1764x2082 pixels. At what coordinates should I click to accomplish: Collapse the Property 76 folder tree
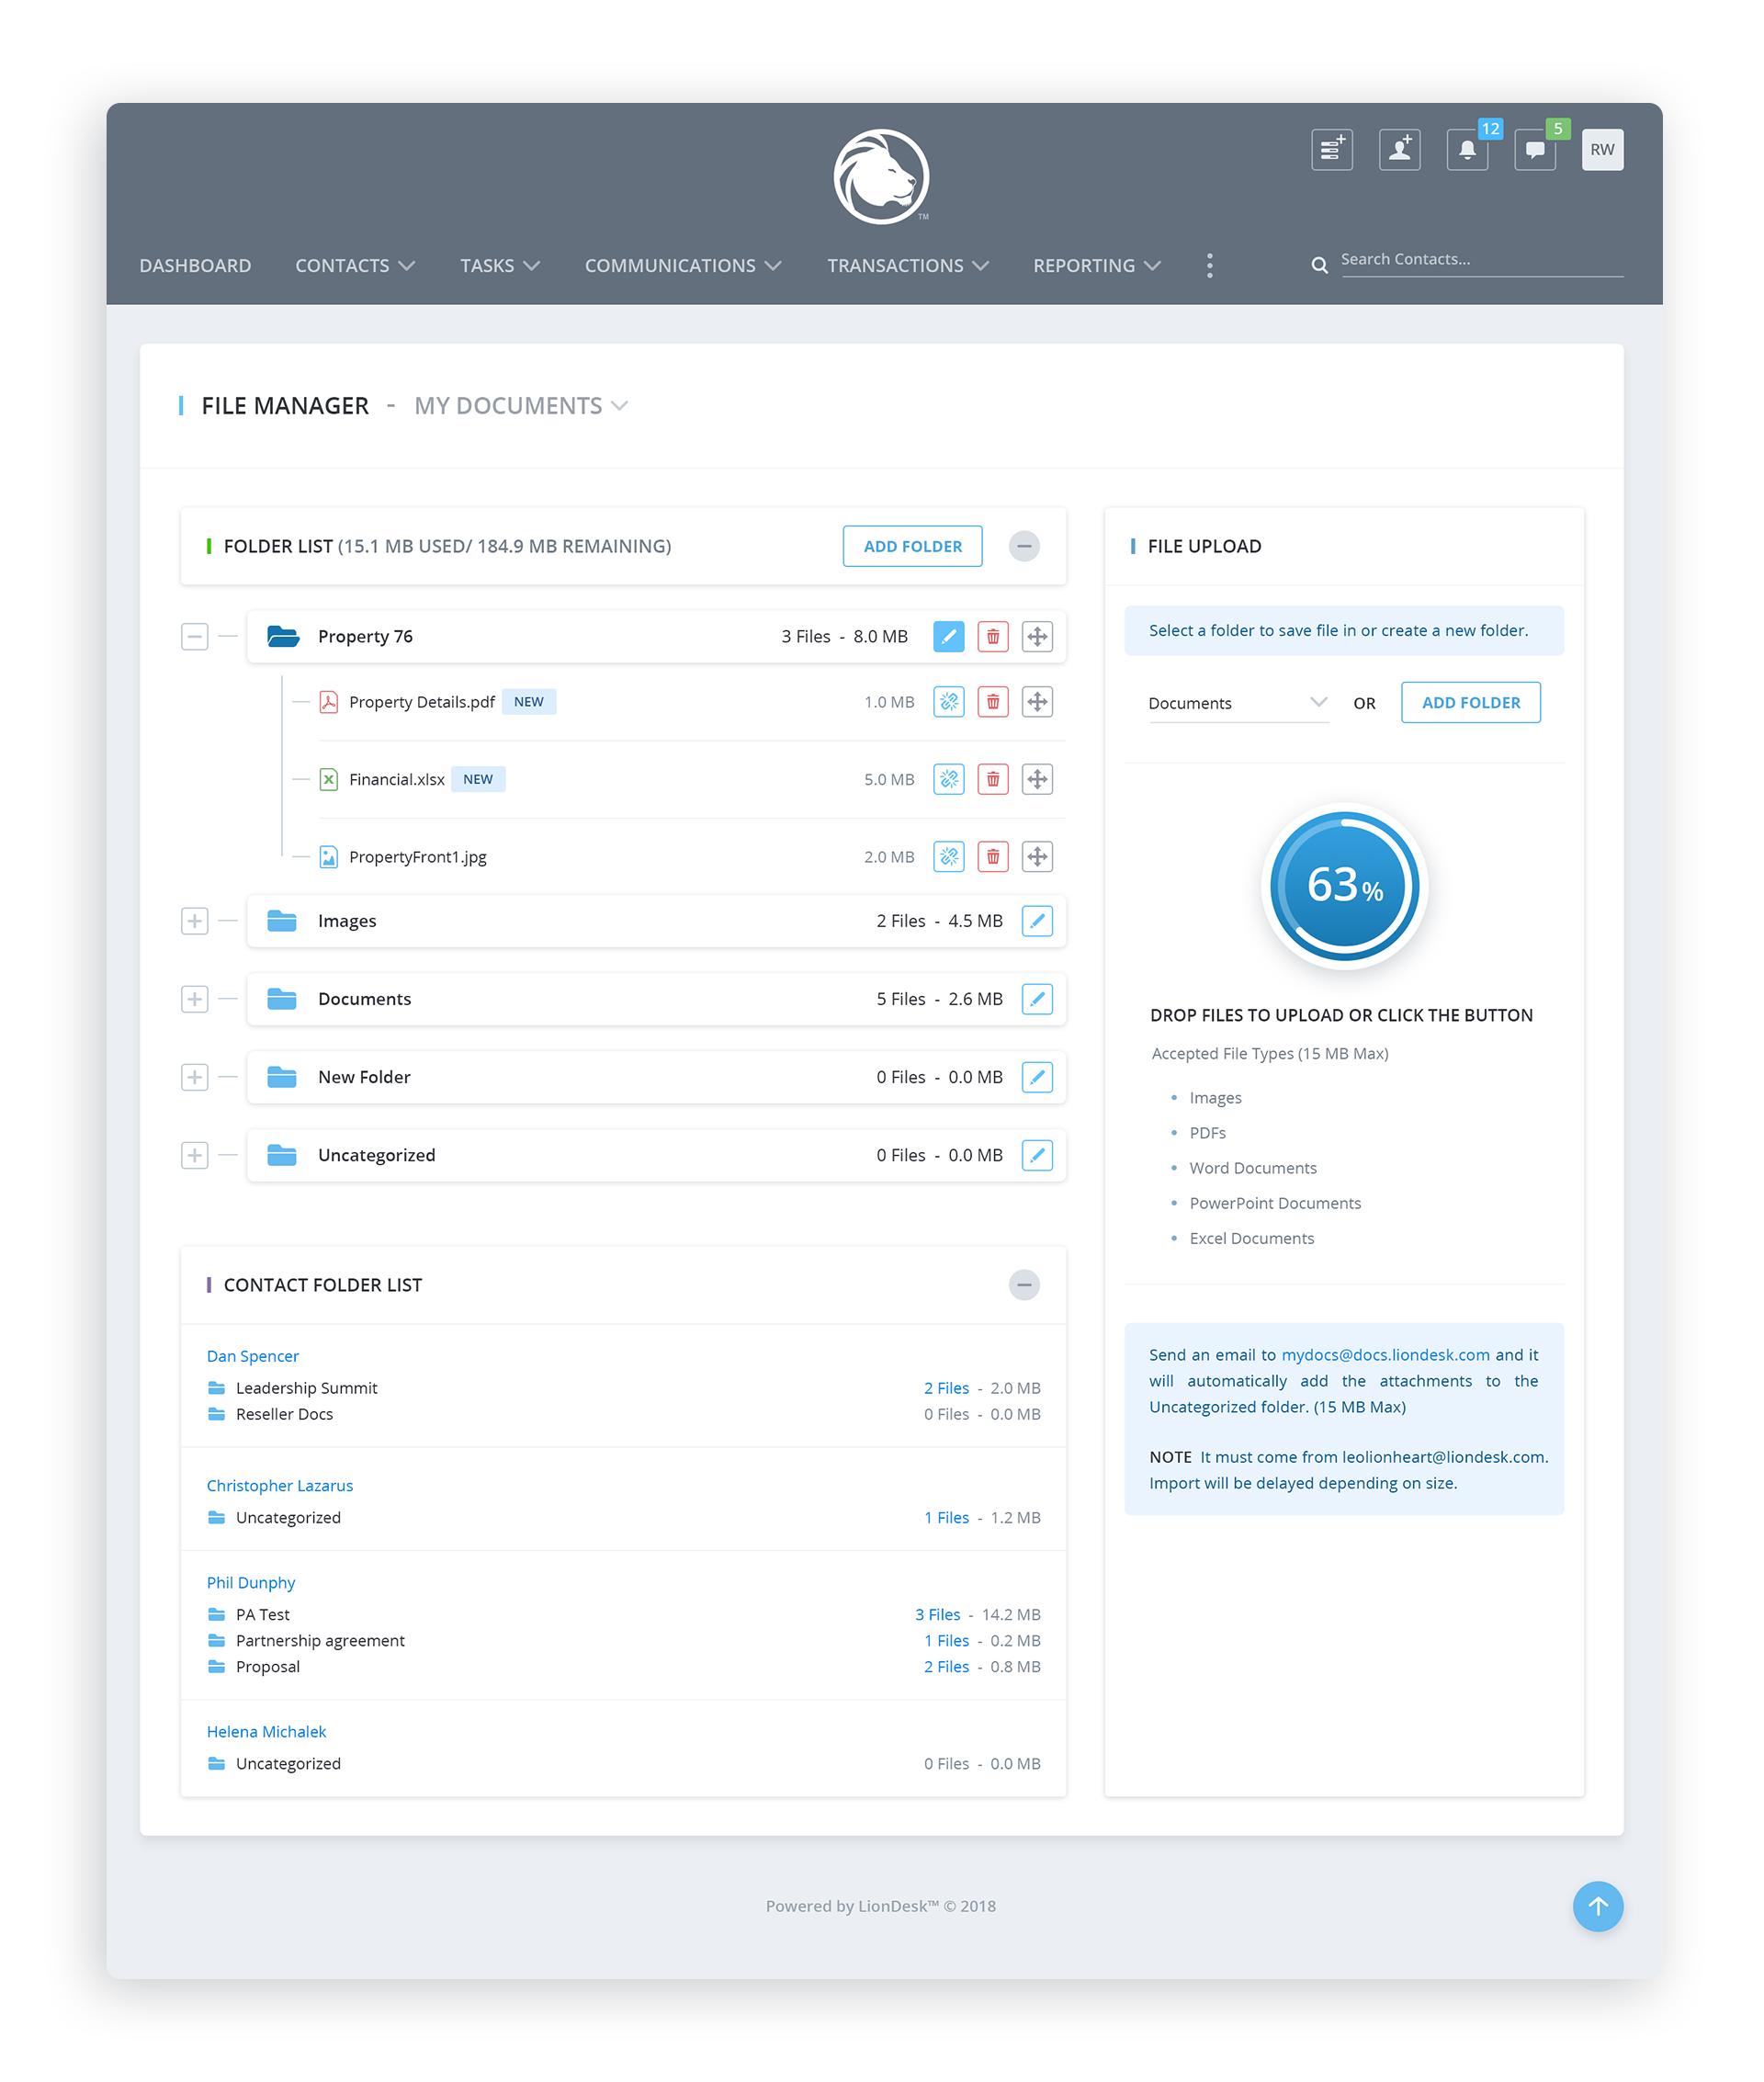tap(194, 637)
